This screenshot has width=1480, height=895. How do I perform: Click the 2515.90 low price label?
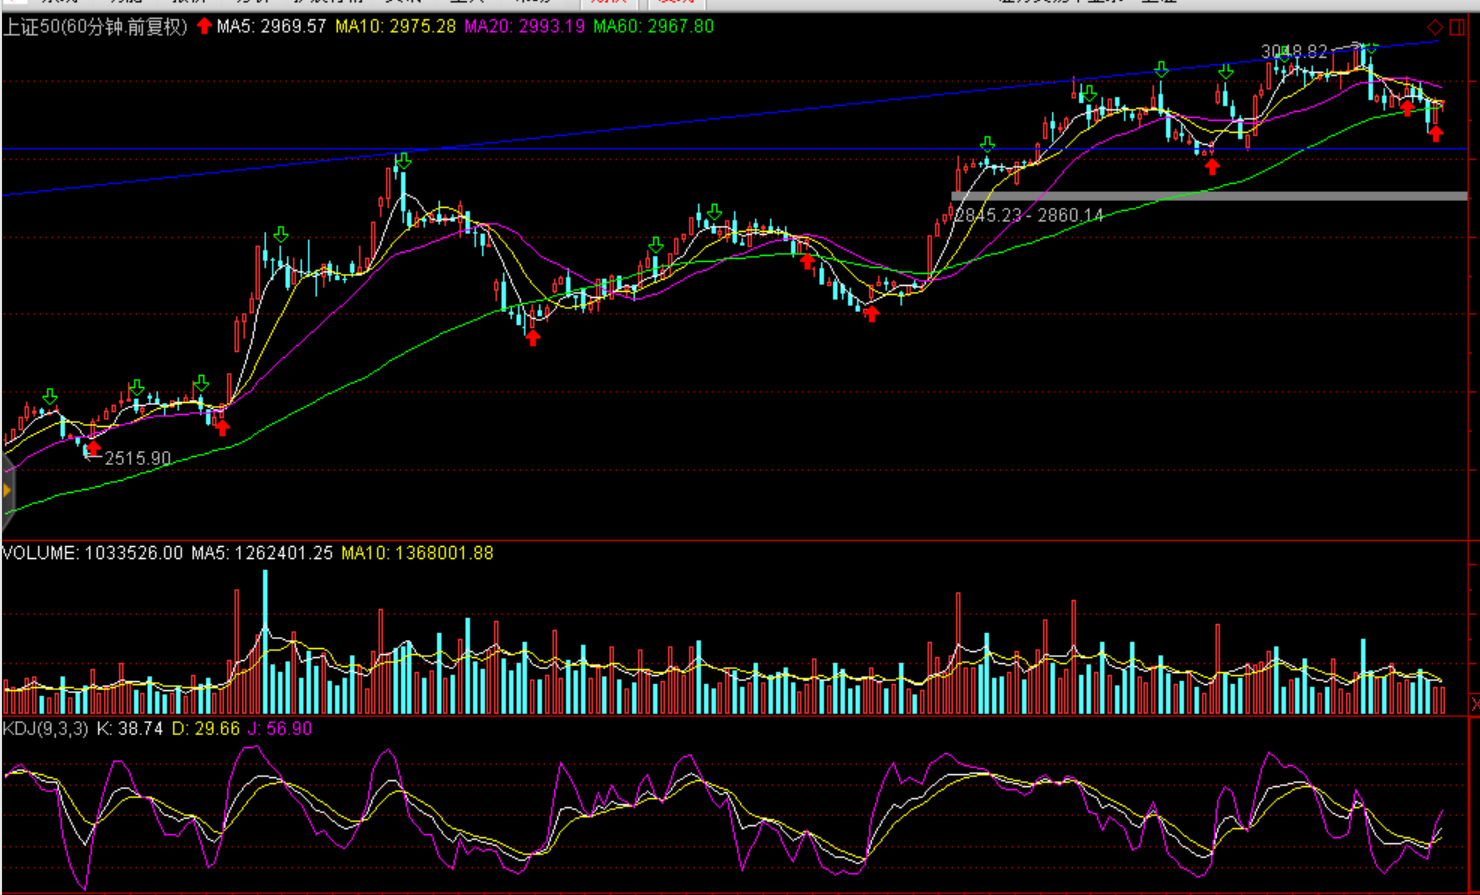click(x=137, y=458)
